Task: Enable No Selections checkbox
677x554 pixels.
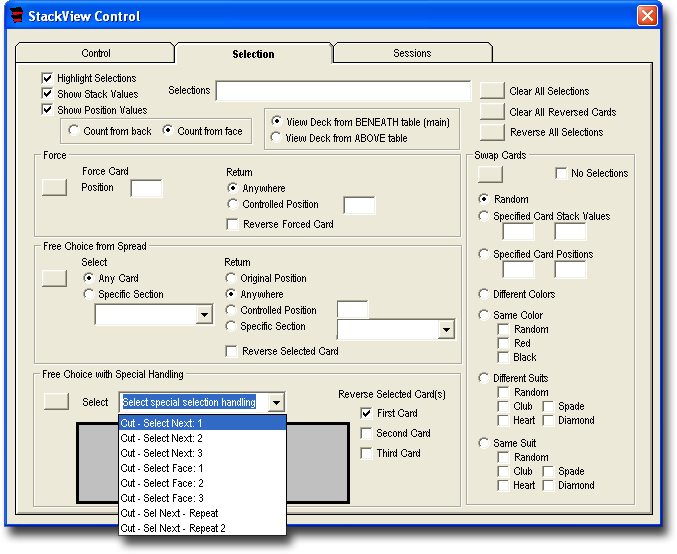Action: coord(561,173)
